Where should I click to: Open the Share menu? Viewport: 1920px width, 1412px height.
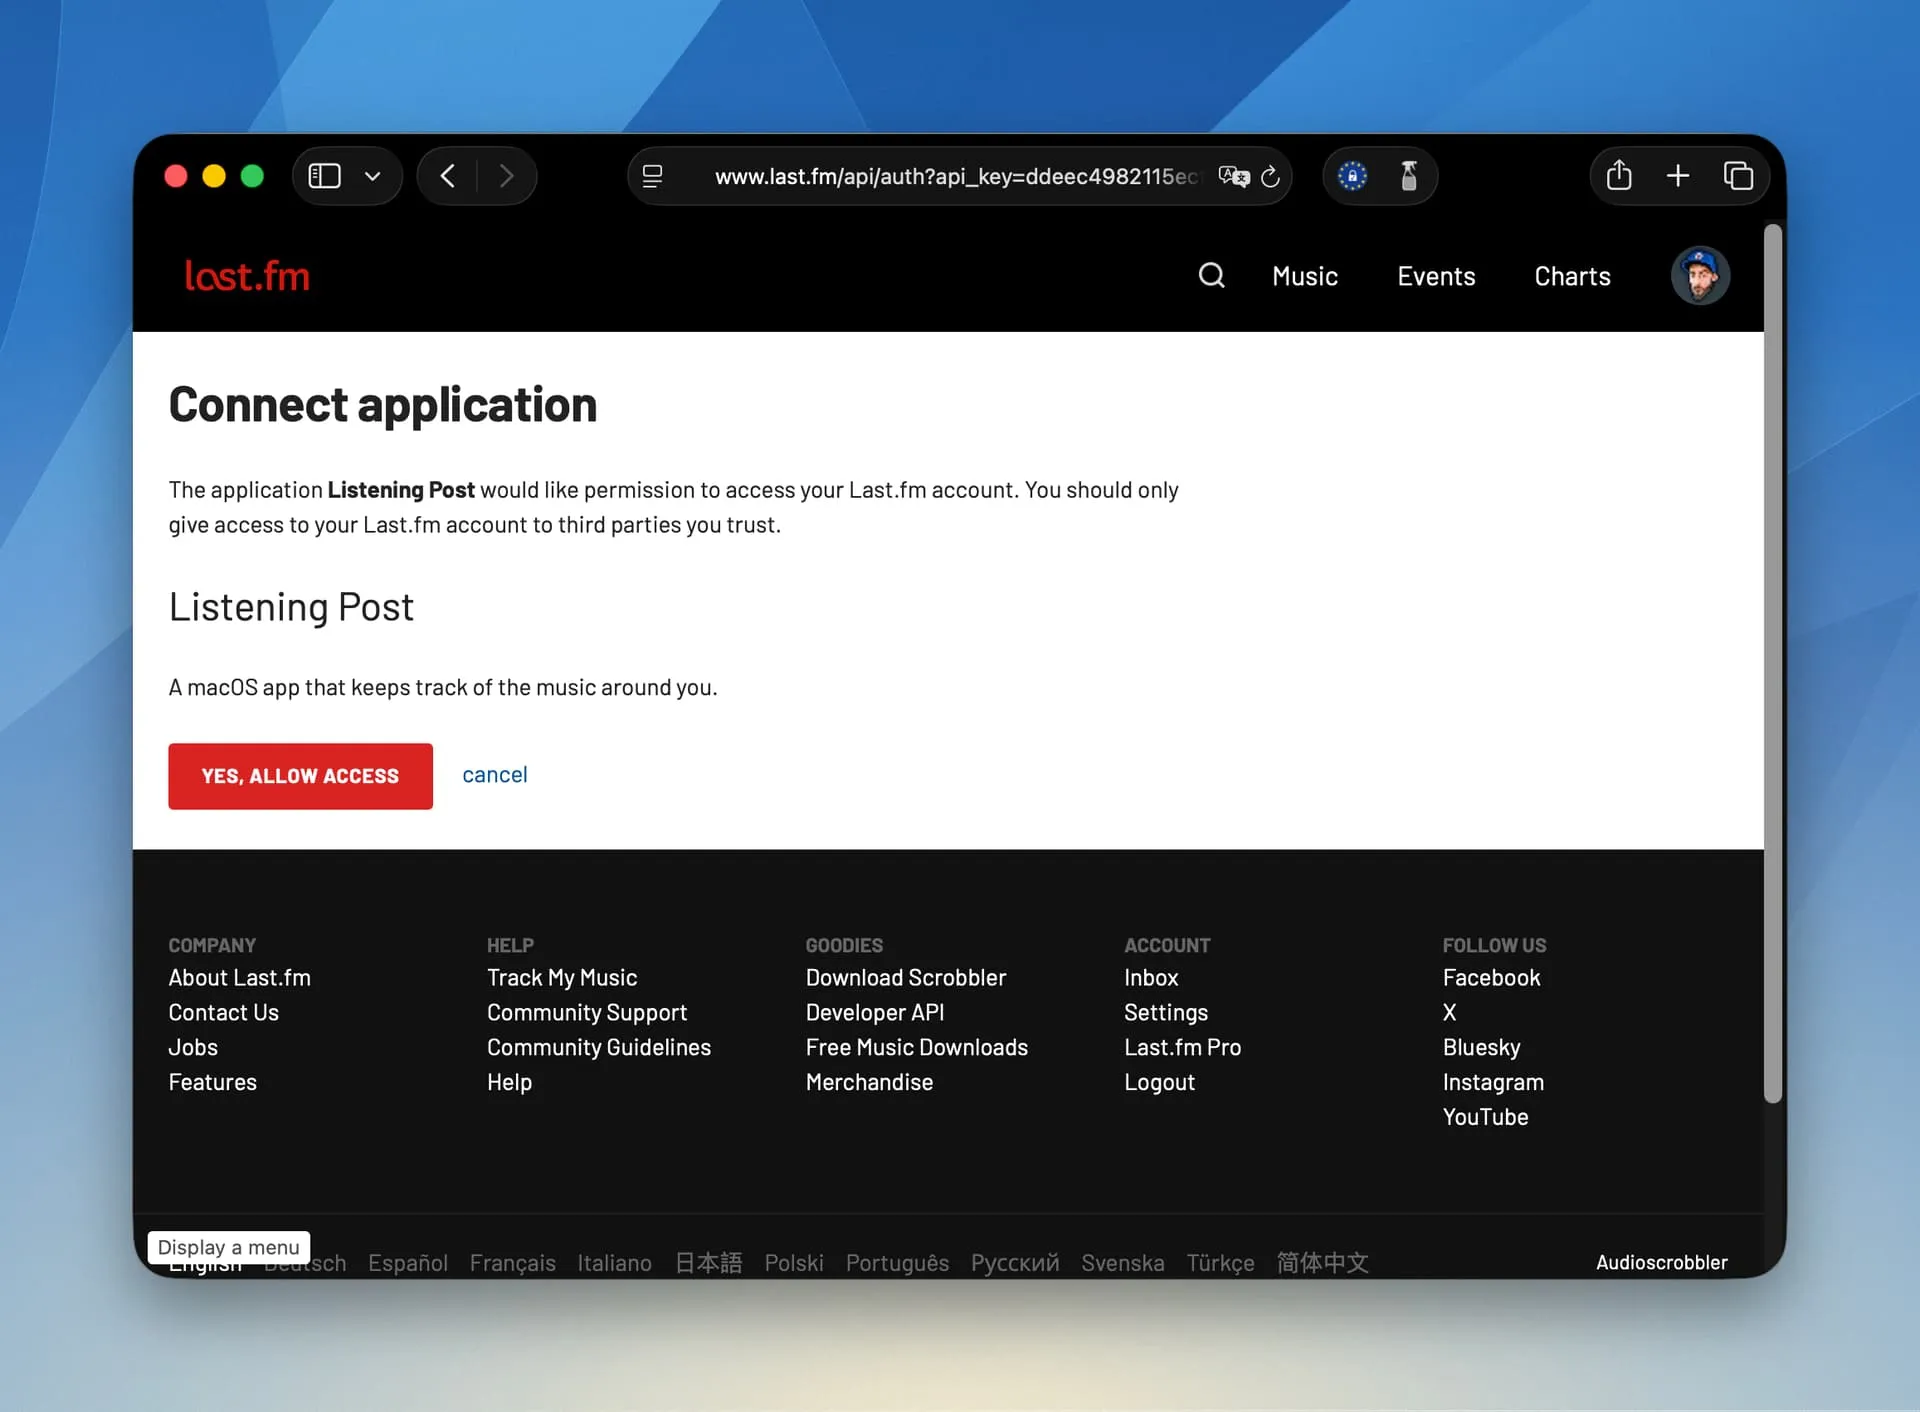click(1619, 176)
